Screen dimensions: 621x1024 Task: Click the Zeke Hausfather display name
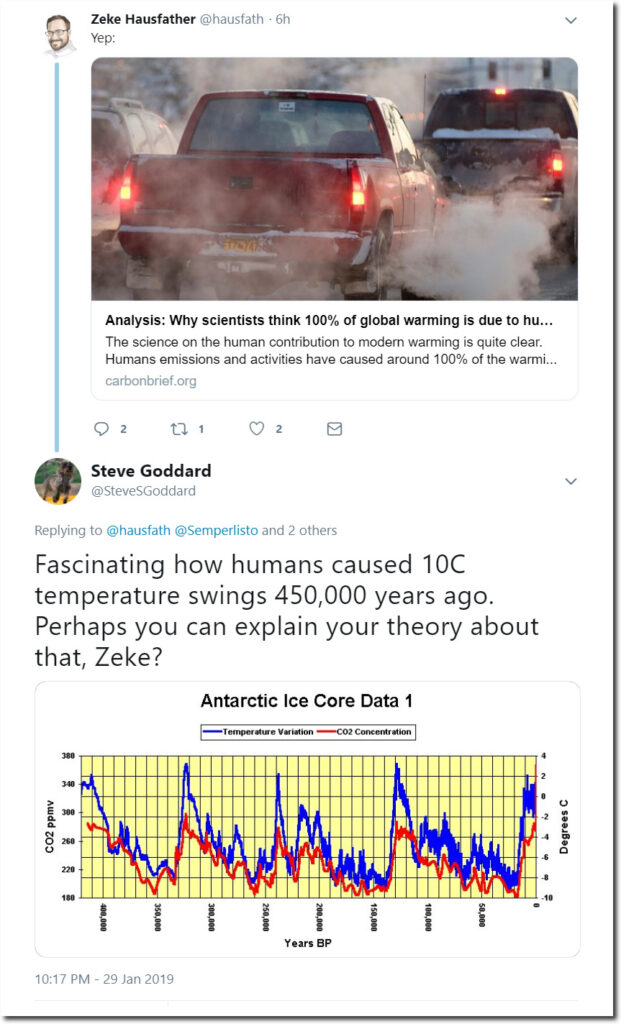point(143,19)
